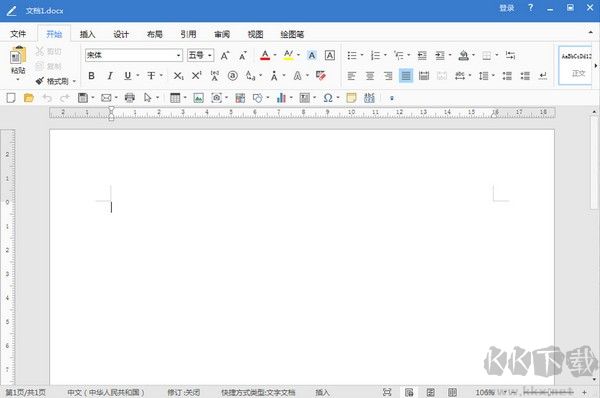Open file with folder icon
600x398 pixels.
coord(29,98)
